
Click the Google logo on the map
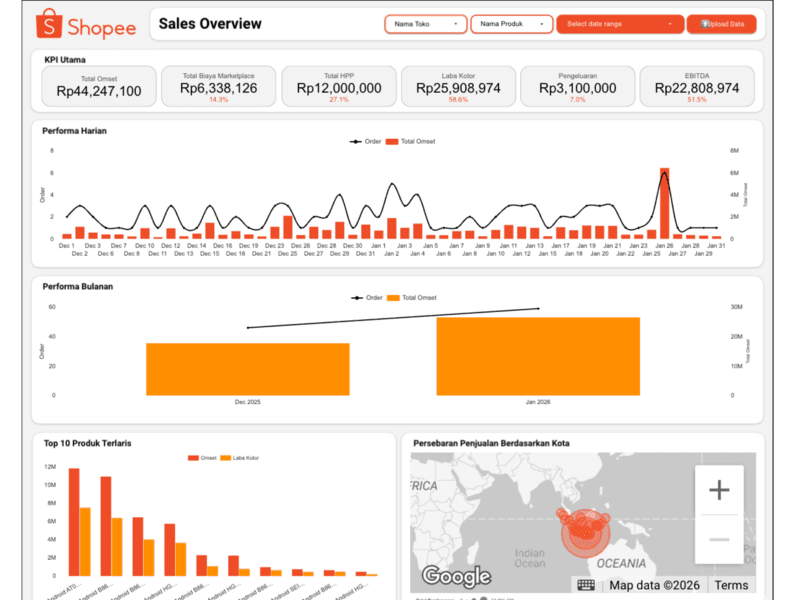tap(456, 576)
